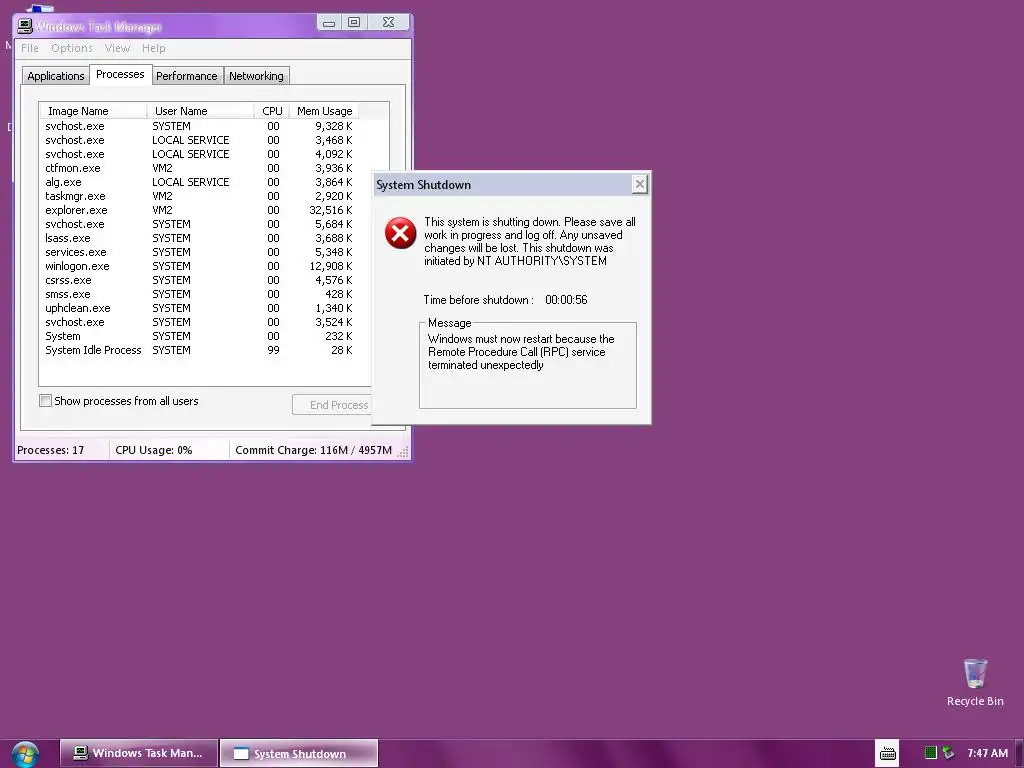Screen dimensions: 1024x768
Task: Select the services.exe process row
Action: click(x=199, y=252)
